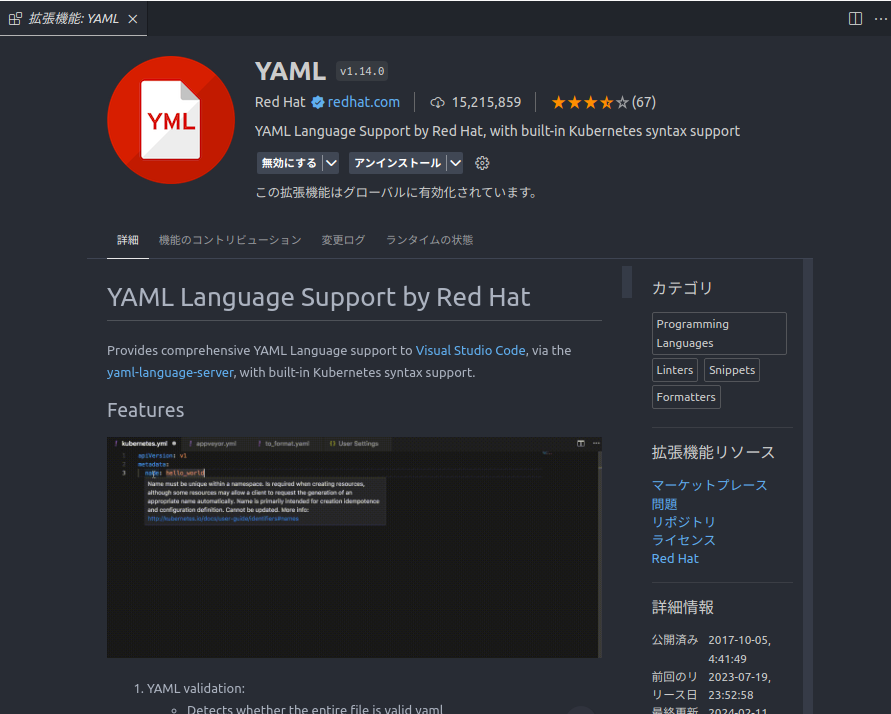The image size is (891, 714).
Task: Click the extension tab's extensions icon
Action: point(15,19)
